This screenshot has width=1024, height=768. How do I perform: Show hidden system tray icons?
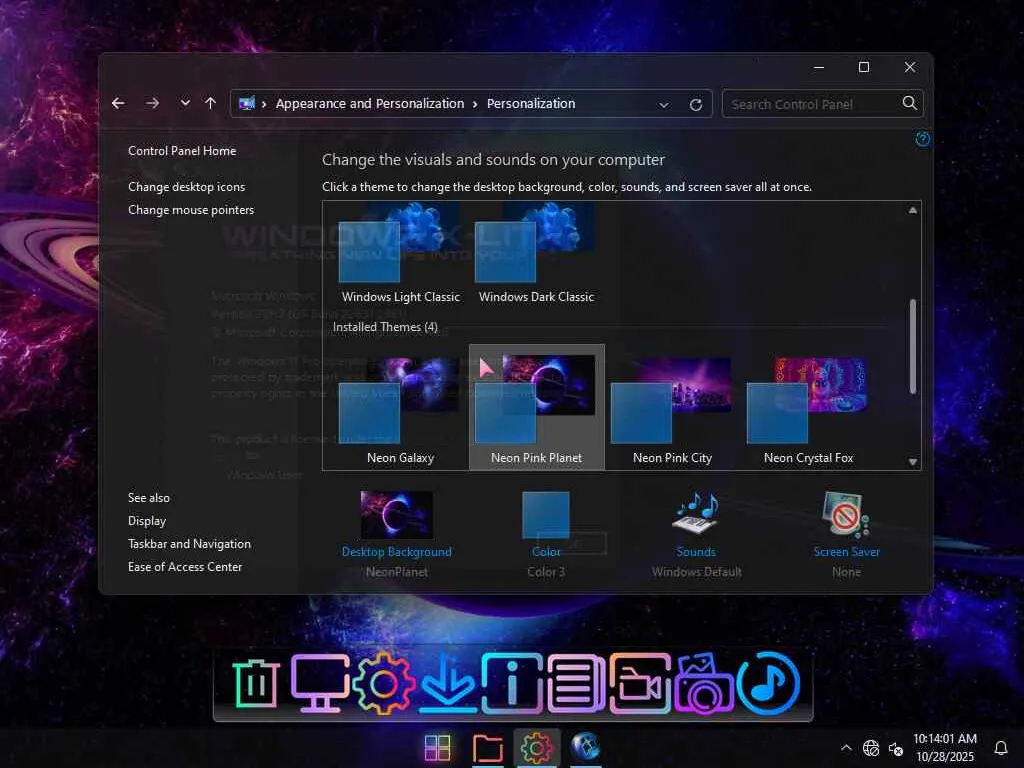click(x=846, y=748)
